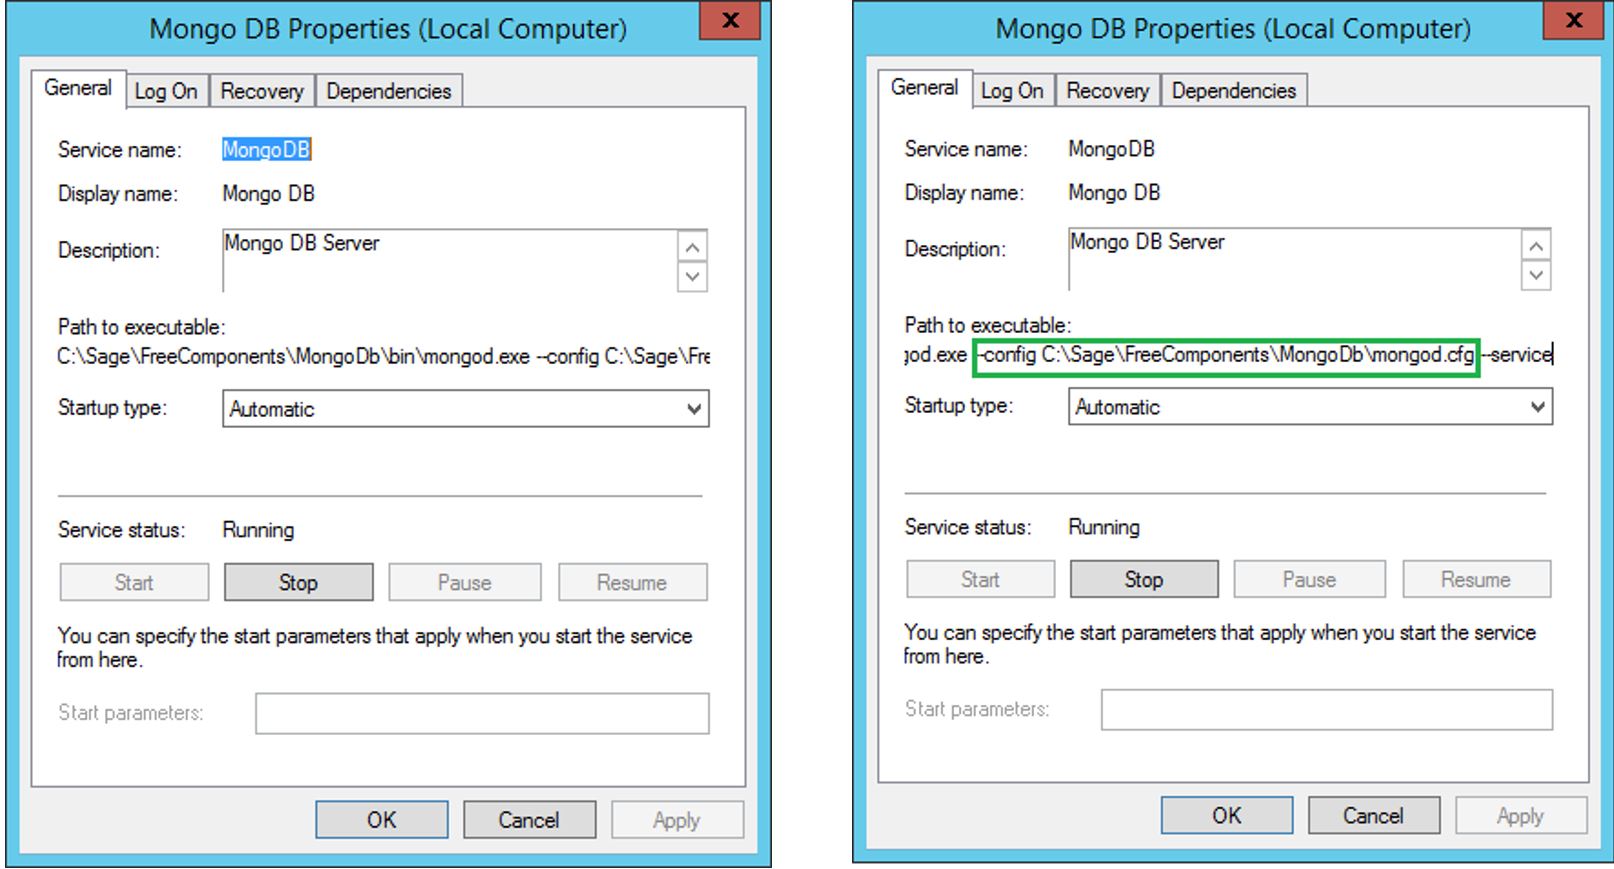Click Apply in right dialog
Screen dimensions: 1614x869
(x=1521, y=815)
